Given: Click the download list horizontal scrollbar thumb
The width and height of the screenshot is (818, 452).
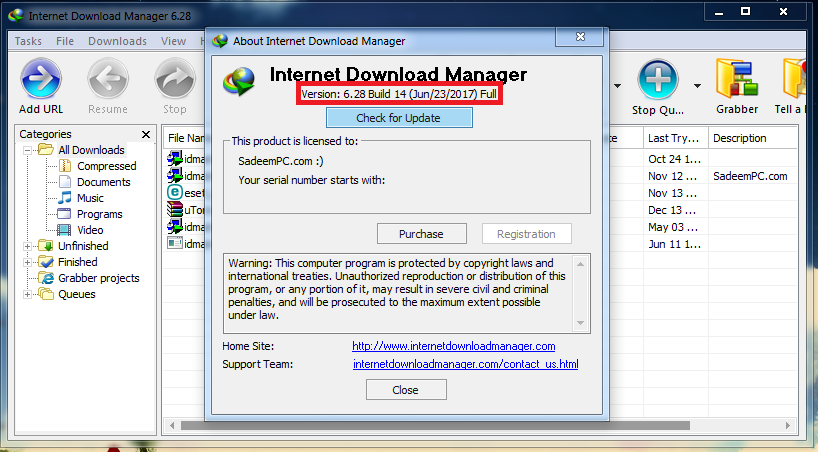Looking at the screenshot, I should pos(435,426).
